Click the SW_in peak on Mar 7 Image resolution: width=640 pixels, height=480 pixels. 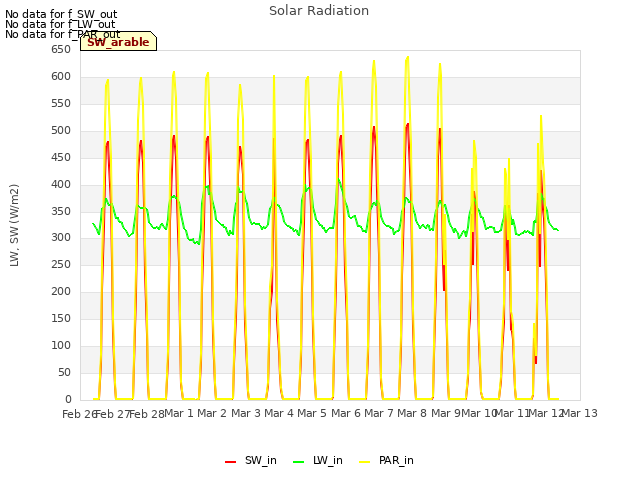[374, 127]
